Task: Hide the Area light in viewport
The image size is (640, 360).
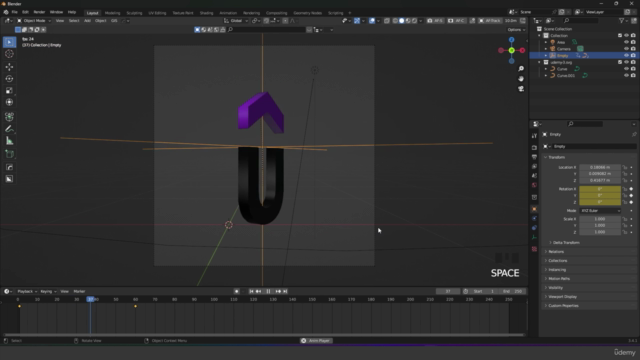Action: (x=627, y=42)
